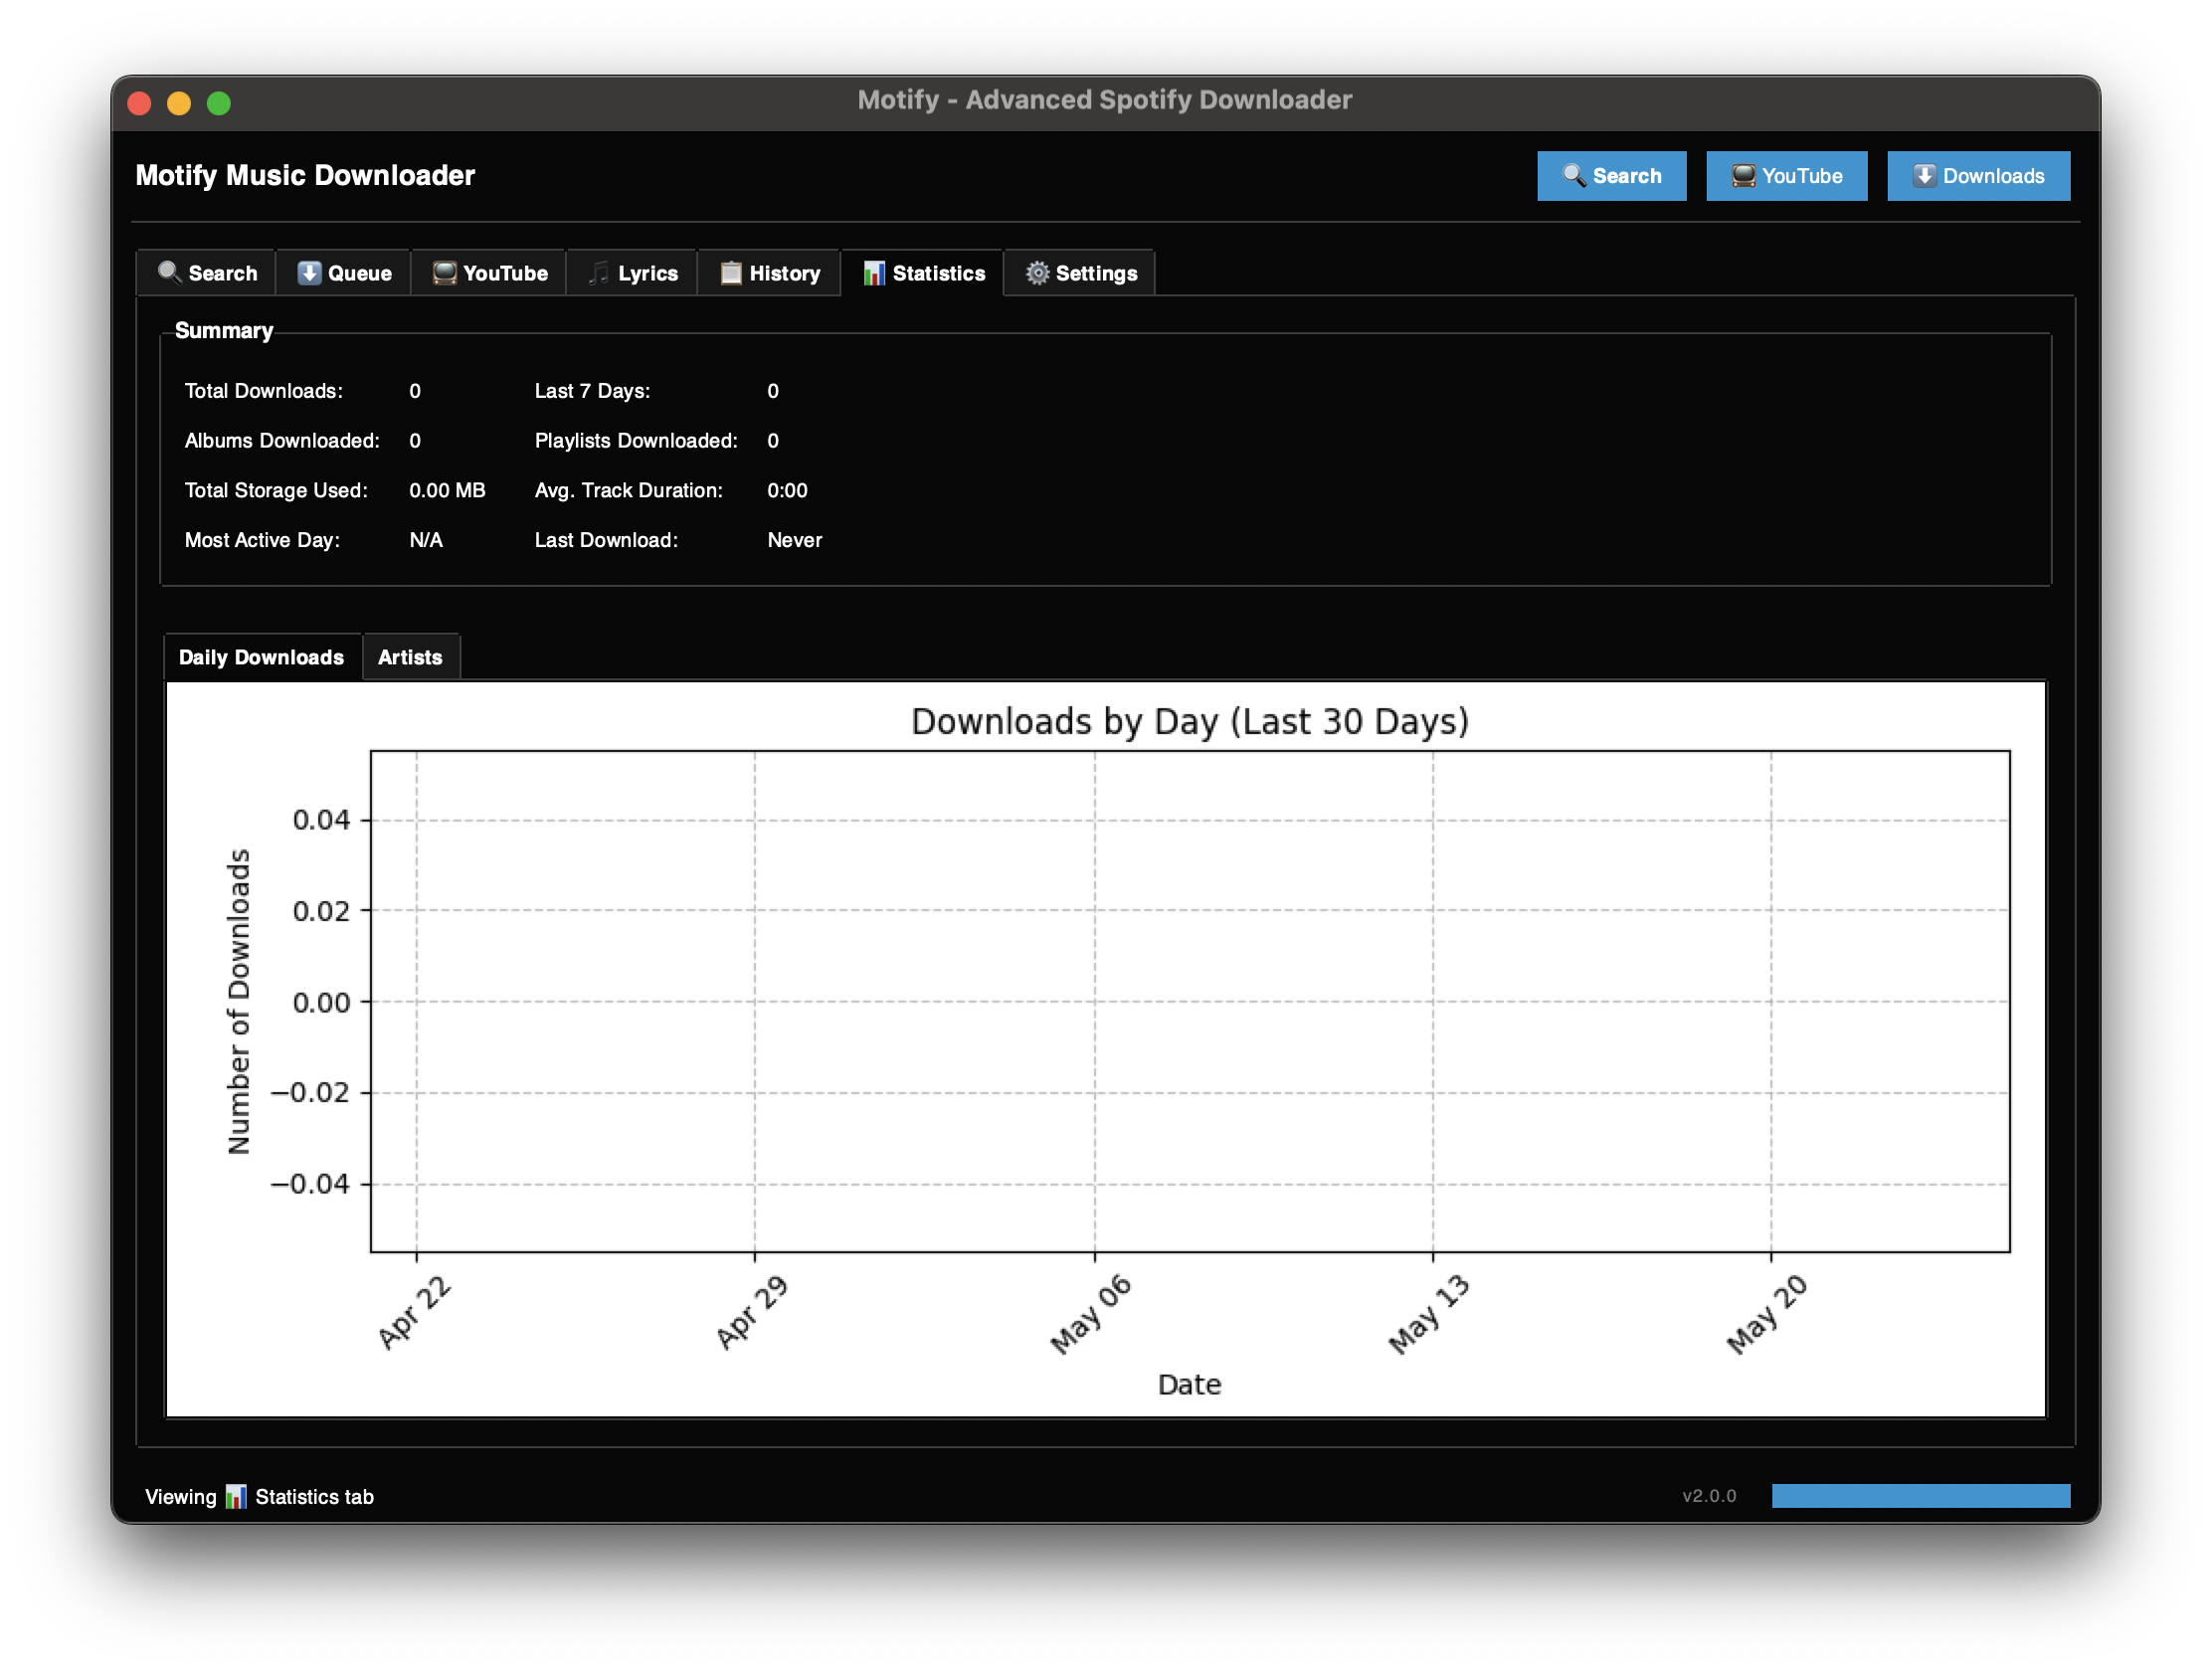Click the chart title 'Downloads by Day (Last 30 Days)'
The height and width of the screenshot is (1671, 2212).
[1190, 721]
